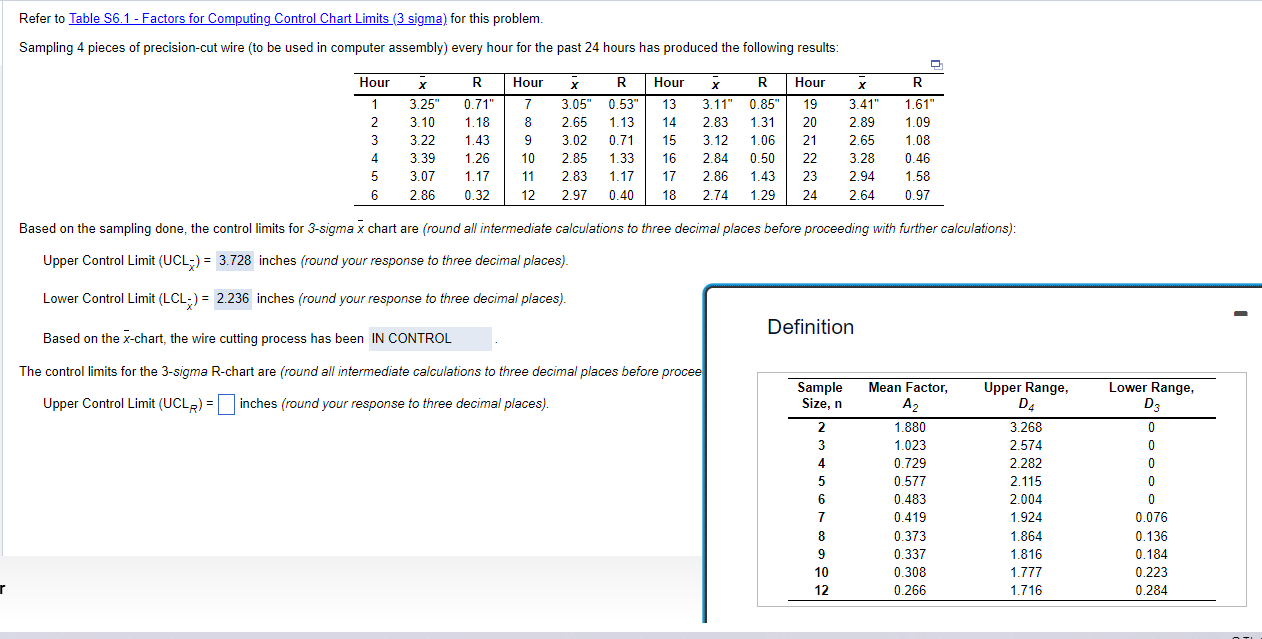Image resolution: width=1262 pixels, height=639 pixels.
Task: Click Hour 1 mean value 3.25
Action: click(x=420, y=103)
